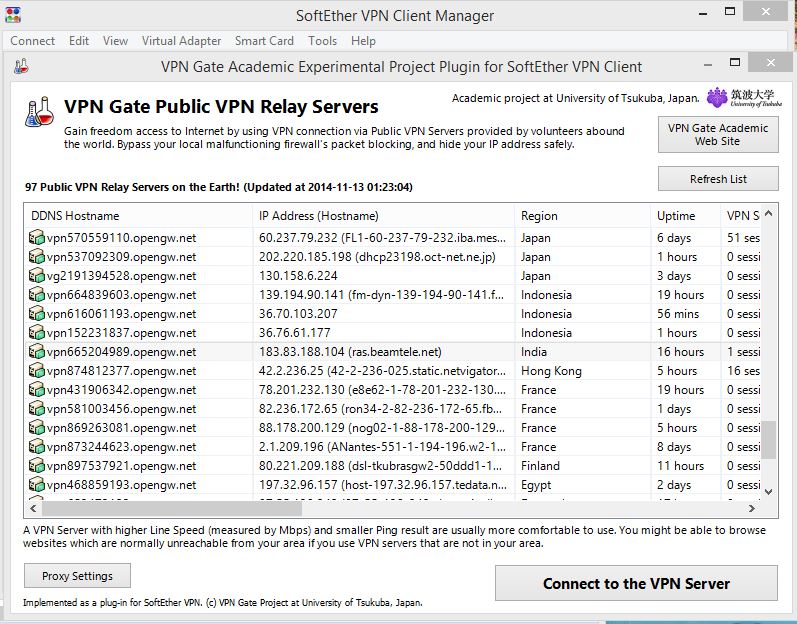Open the Connect menu
Viewport: 797px width, 624px height.
[x=32, y=41]
